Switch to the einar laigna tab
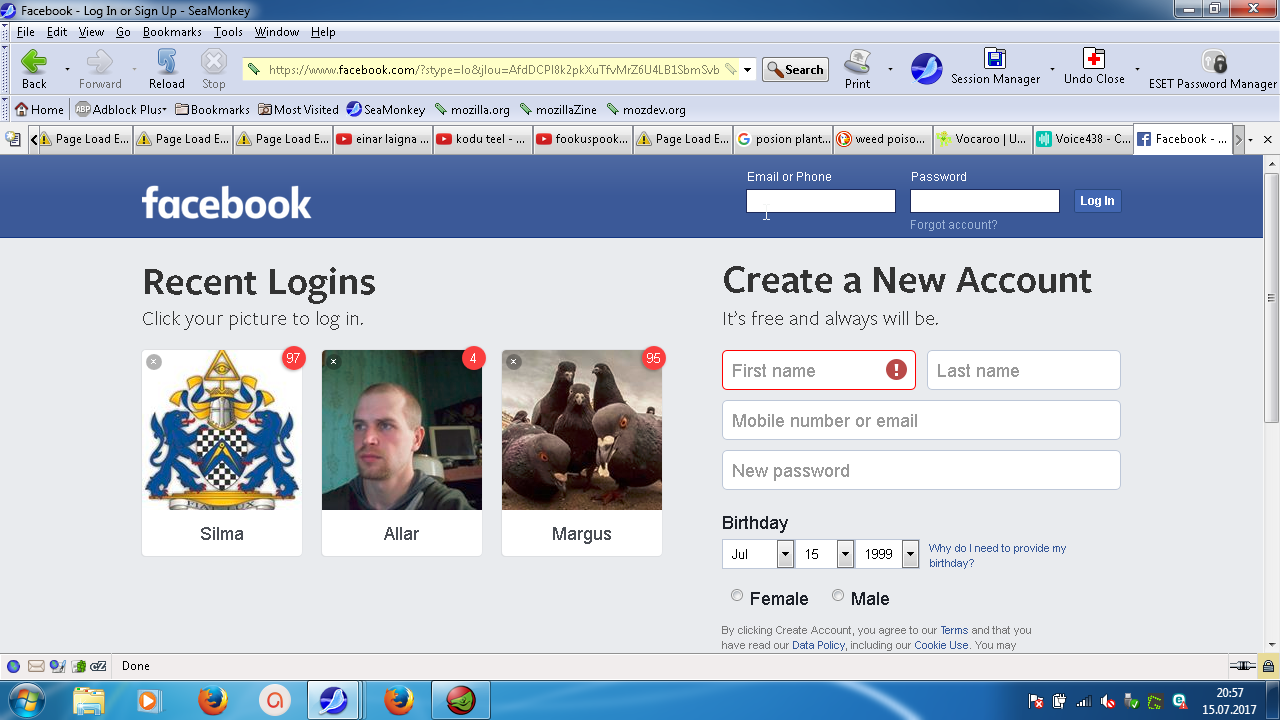1280x720 pixels. (x=383, y=139)
